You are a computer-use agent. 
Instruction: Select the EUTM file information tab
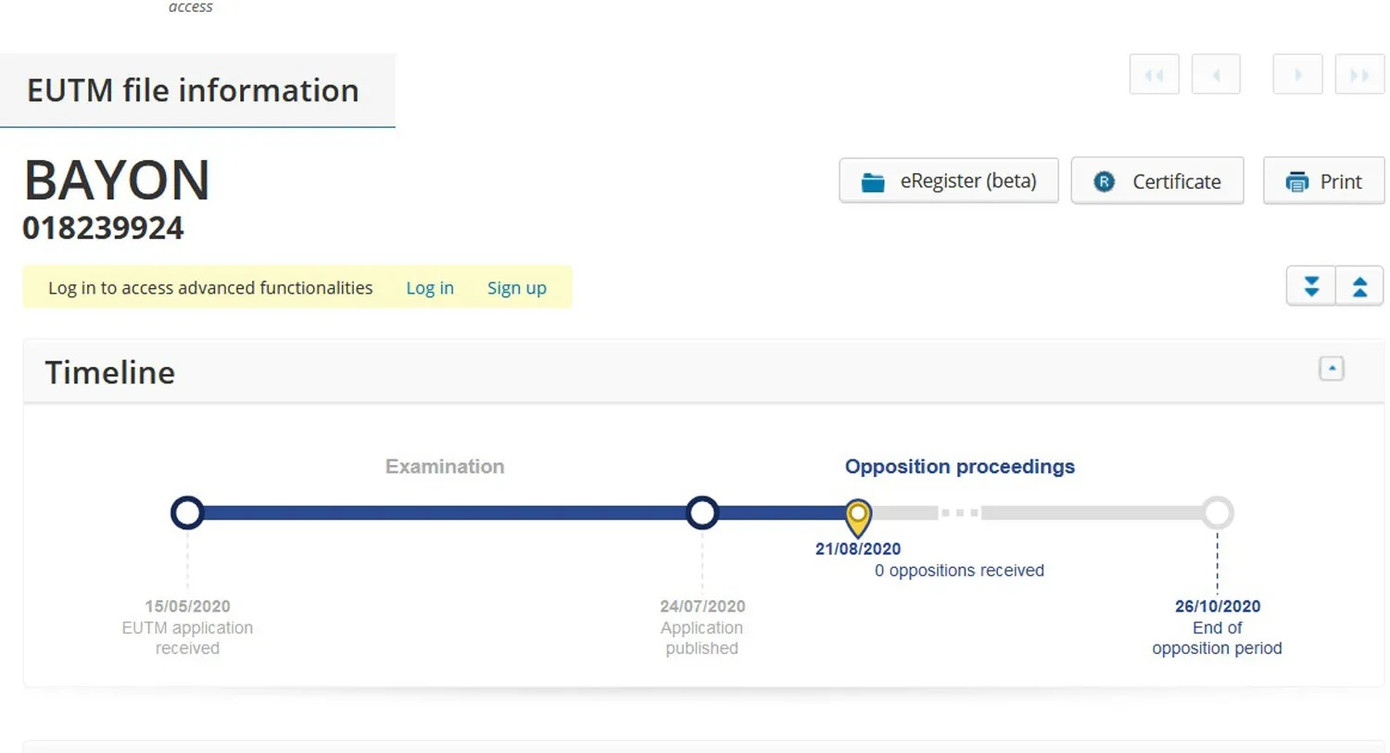point(193,90)
